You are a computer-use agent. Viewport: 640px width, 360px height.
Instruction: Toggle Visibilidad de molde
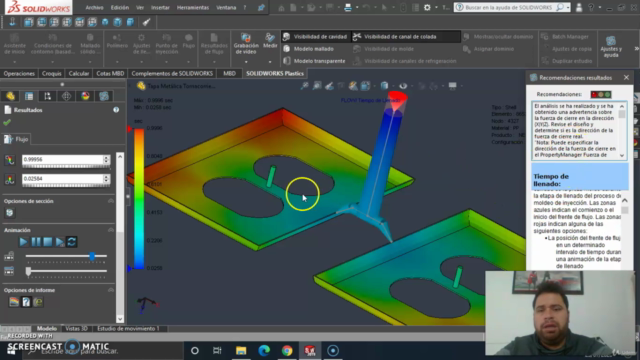384,49
